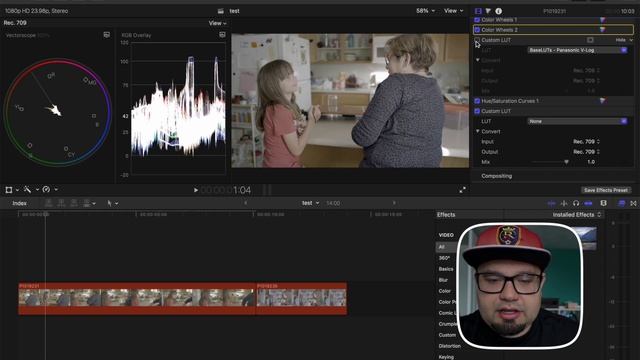Go forward in timeline history arrow
This screenshot has width=640, height=360.
[394, 203]
